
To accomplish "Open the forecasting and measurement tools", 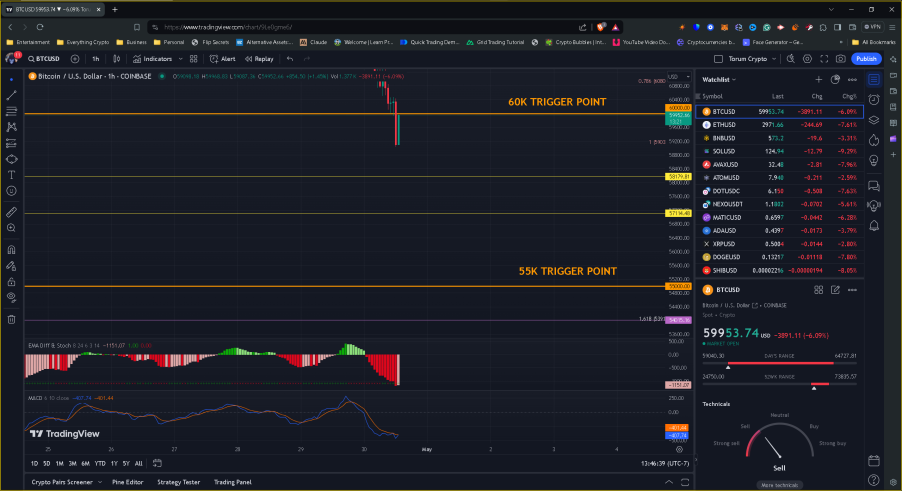I will click(x=11, y=143).
